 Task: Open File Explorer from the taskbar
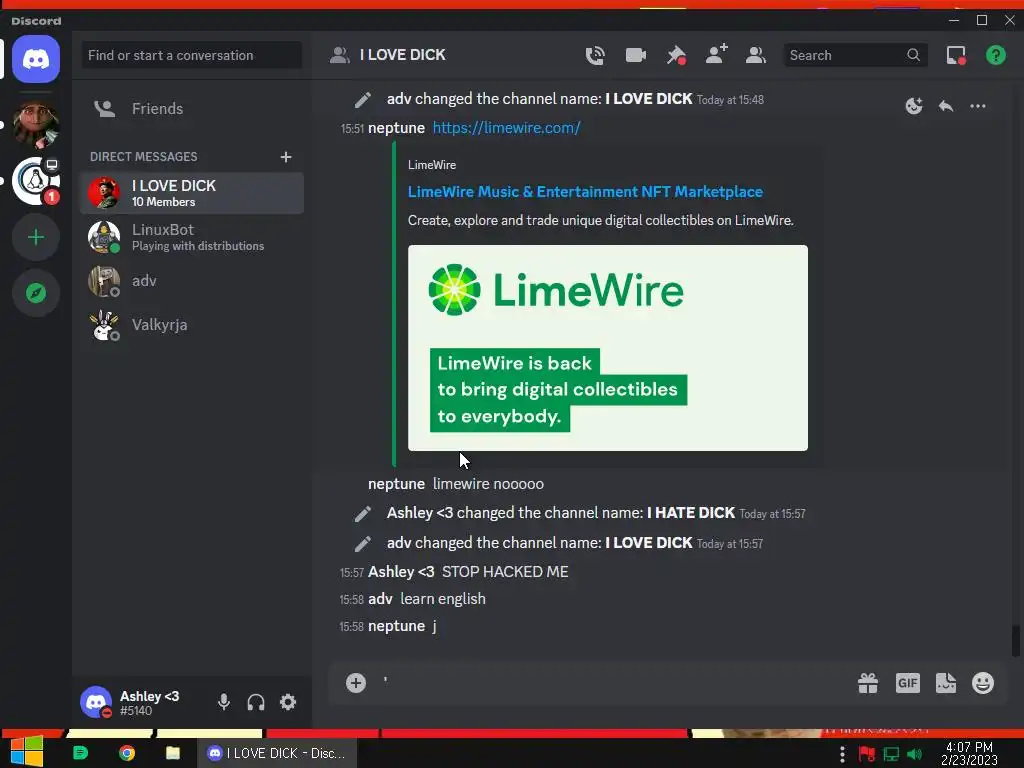173,753
